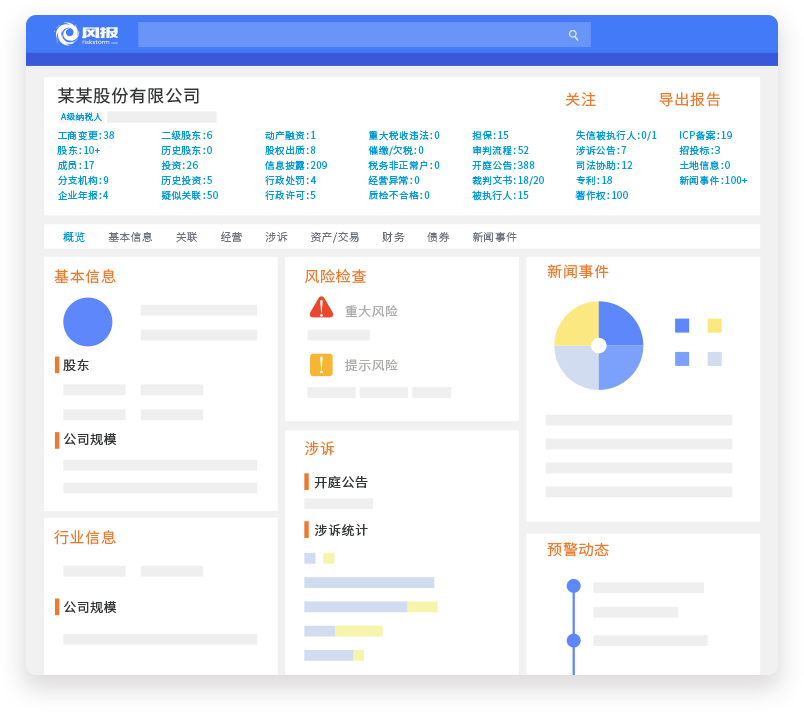The width and height of the screenshot is (804, 712).
Task: Open the 开庭公告:388 link
Action: click(x=503, y=165)
